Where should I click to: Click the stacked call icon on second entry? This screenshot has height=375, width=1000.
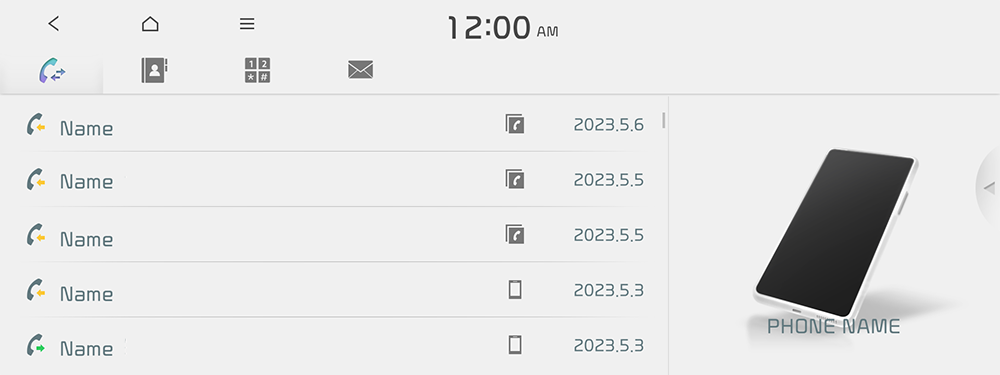point(515,179)
